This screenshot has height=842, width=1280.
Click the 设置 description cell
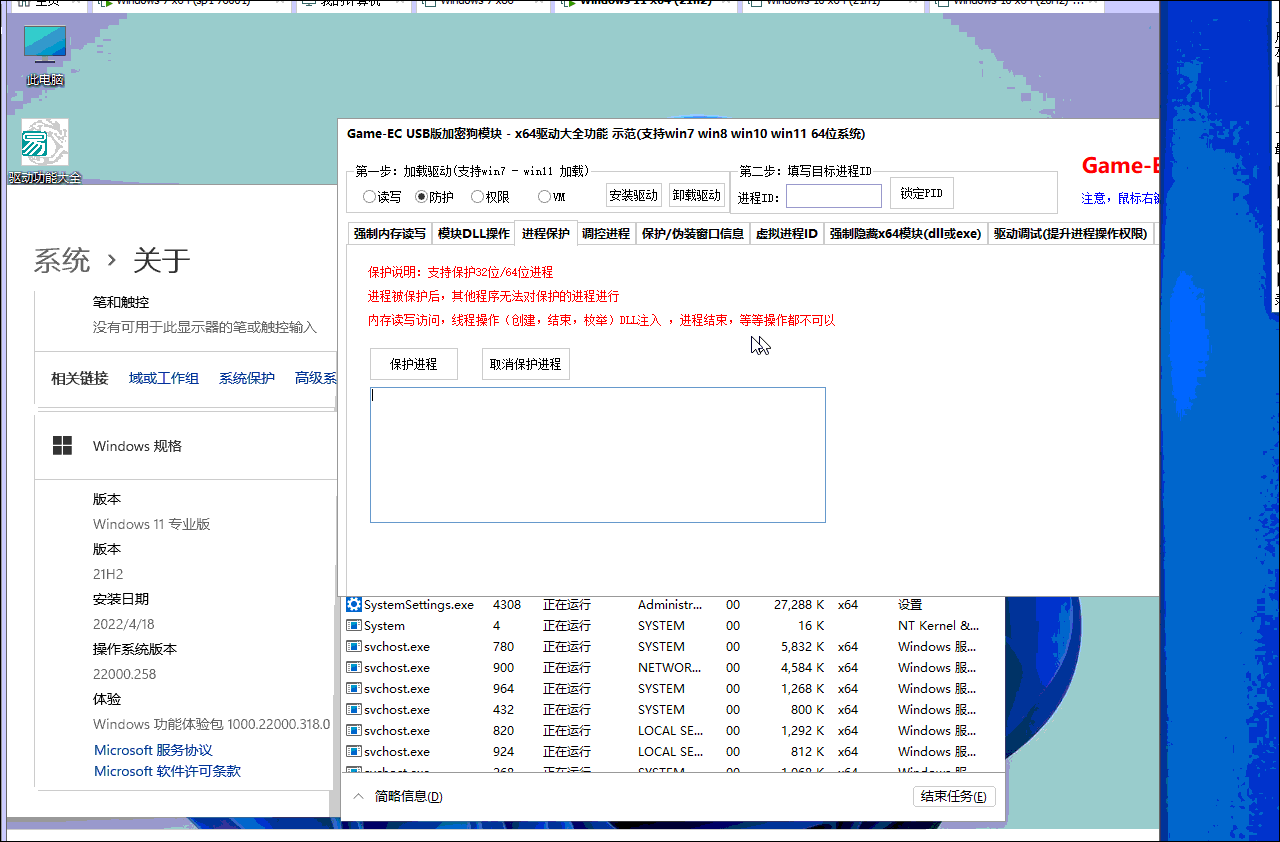click(910, 605)
